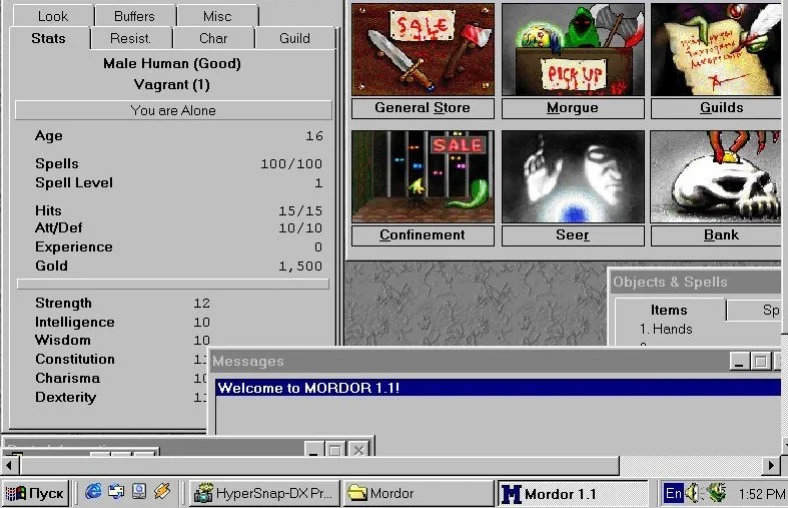This screenshot has width=788, height=508.
Task: Launch Internet Explorer from quick launch
Action: coord(93,491)
